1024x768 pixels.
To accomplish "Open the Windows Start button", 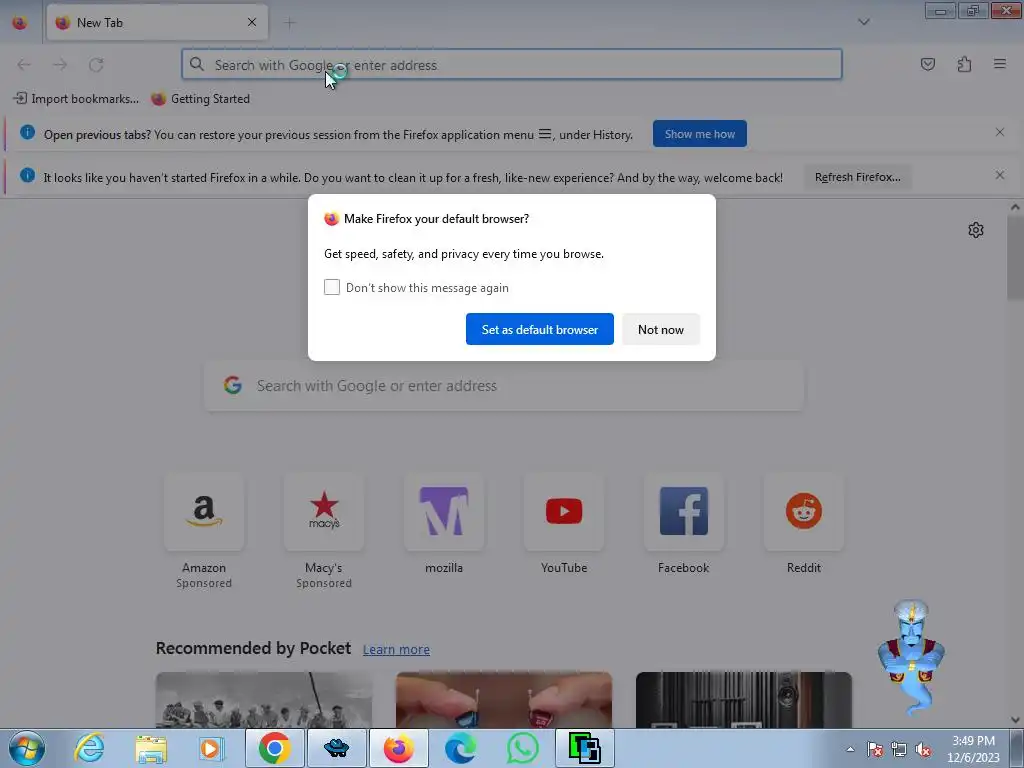I will coord(27,748).
